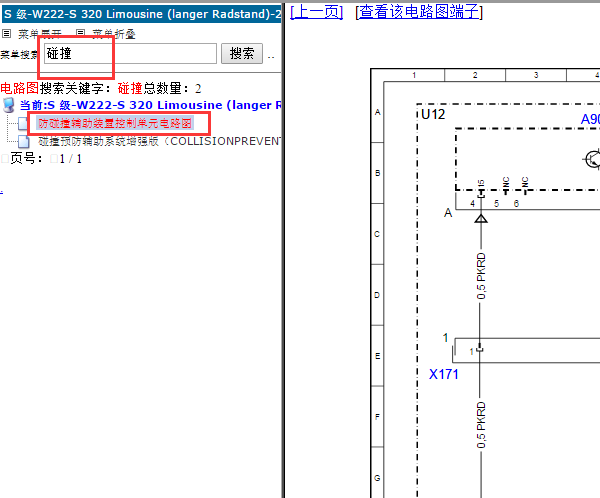This screenshot has height=498, width=600.
Task: Click the two dots link next to 搜索
Action: tap(271, 57)
